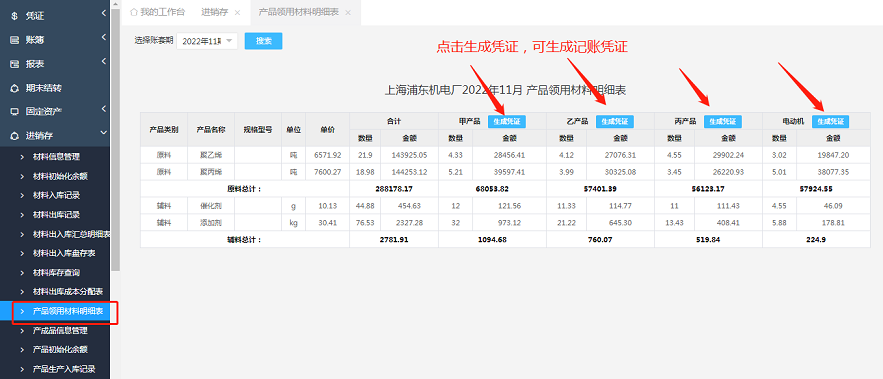Close the 进销存 tab
This screenshot has height=379, width=883.
(237, 12)
